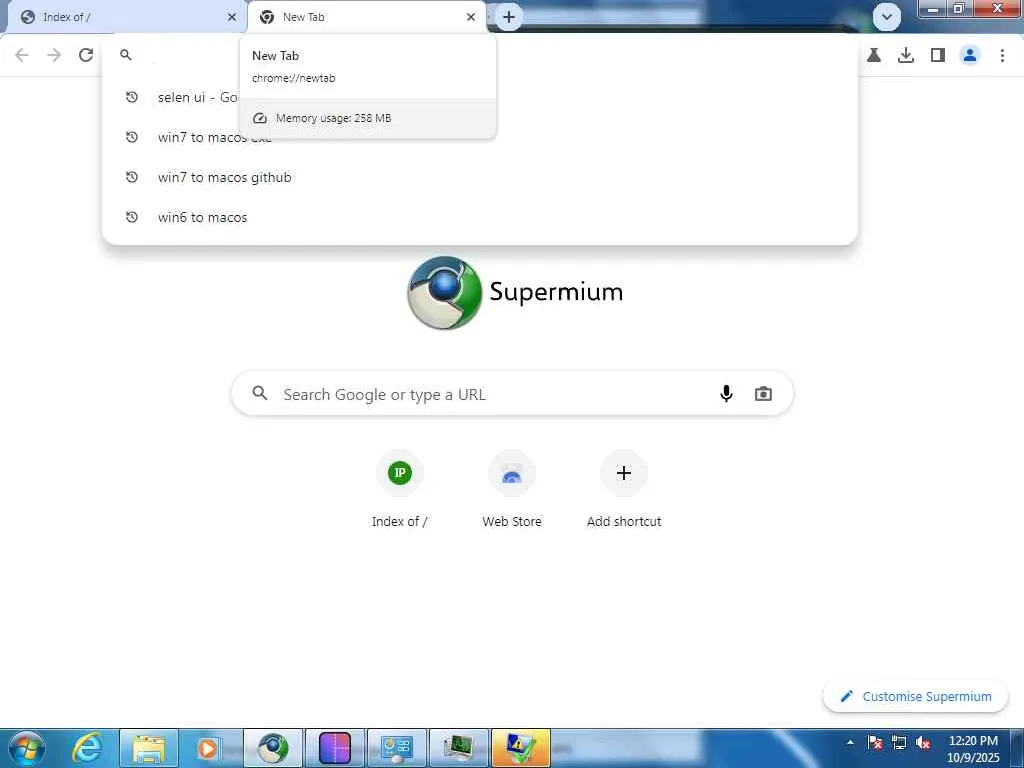Image resolution: width=1024 pixels, height=768 pixels.
Task: Open the experiments flask icon
Action: 874,55
